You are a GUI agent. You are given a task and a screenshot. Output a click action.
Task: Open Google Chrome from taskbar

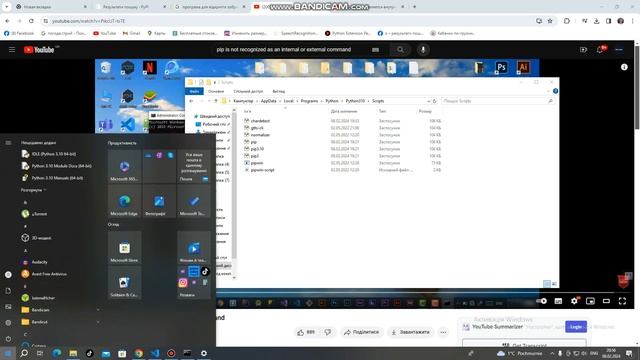click(x=138, y=353)
